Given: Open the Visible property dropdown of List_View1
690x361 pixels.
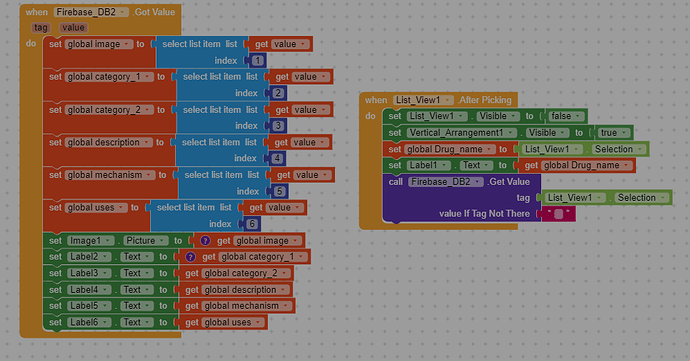Looking at the screenshot, I should pos(497,116).
